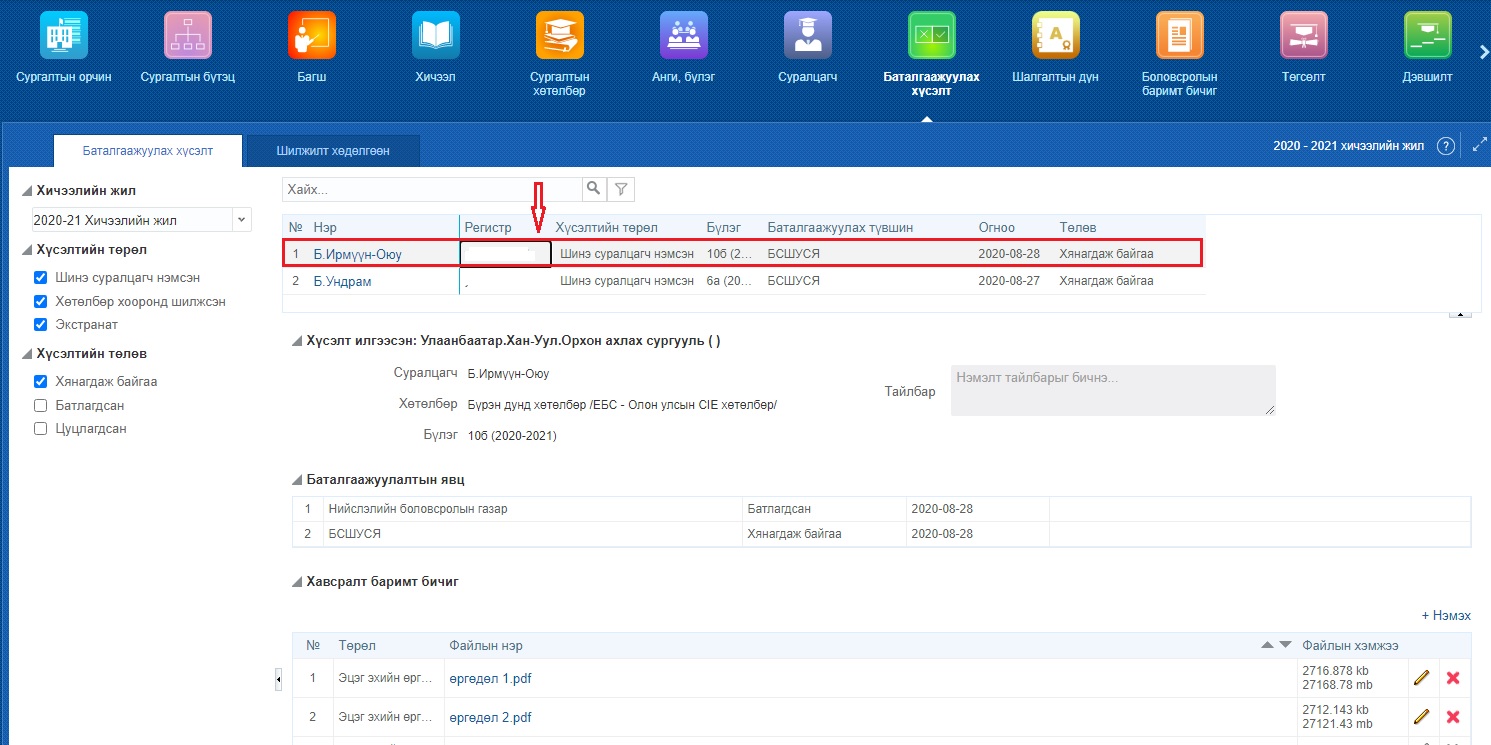
Task: Click Бүлэг column header
Action: click(x=724, y=227)
